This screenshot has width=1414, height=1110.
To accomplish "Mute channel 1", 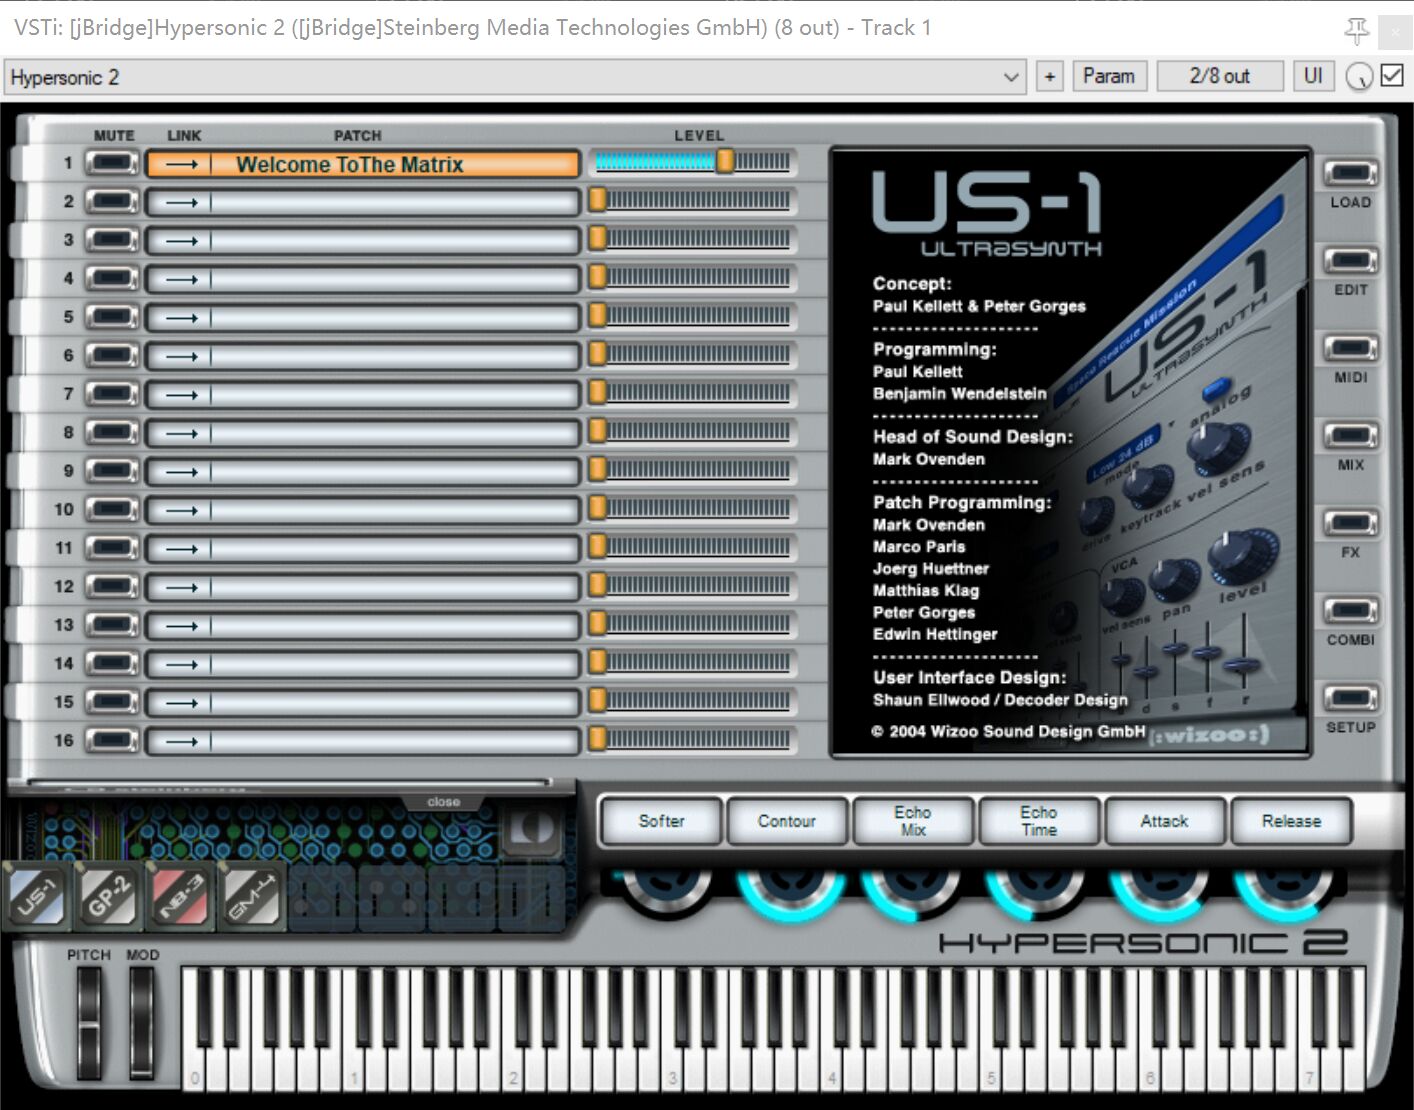I will [x=112, y=163].
